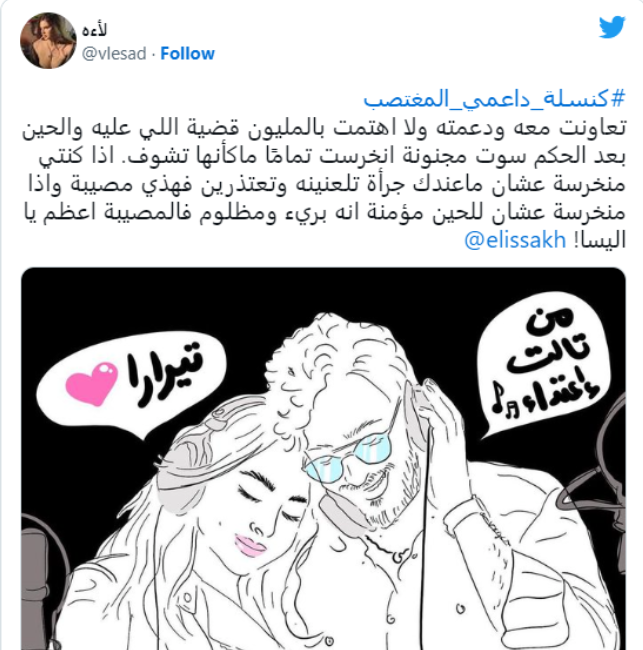Click the tweet body text paragraph
Image resolution: width=643 pixels, height=650 pixels.
click(323, 184)
